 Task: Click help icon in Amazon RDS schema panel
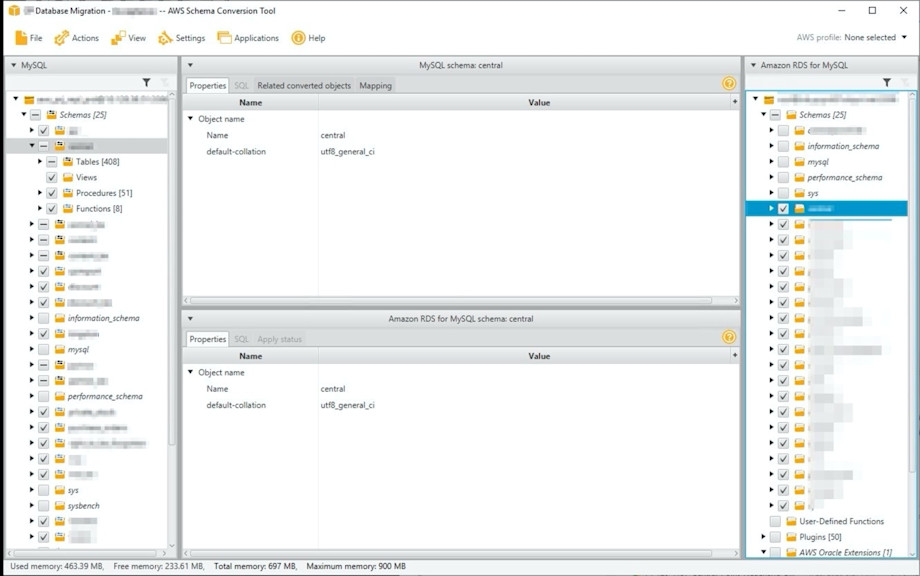[729, 337]
